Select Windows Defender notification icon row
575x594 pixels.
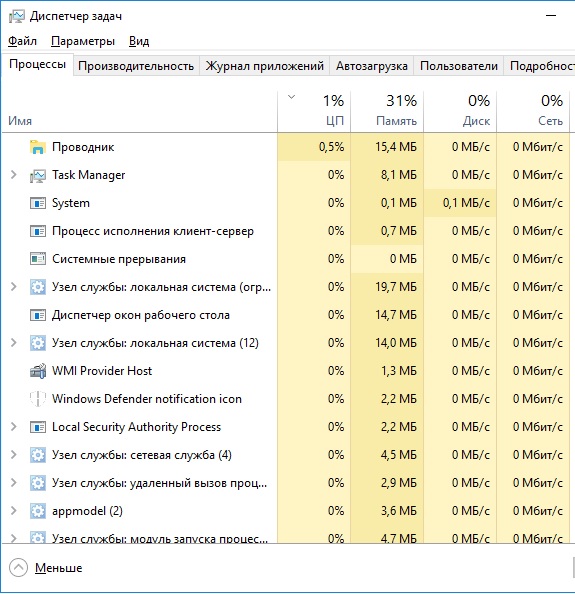(x=286, y=399)
